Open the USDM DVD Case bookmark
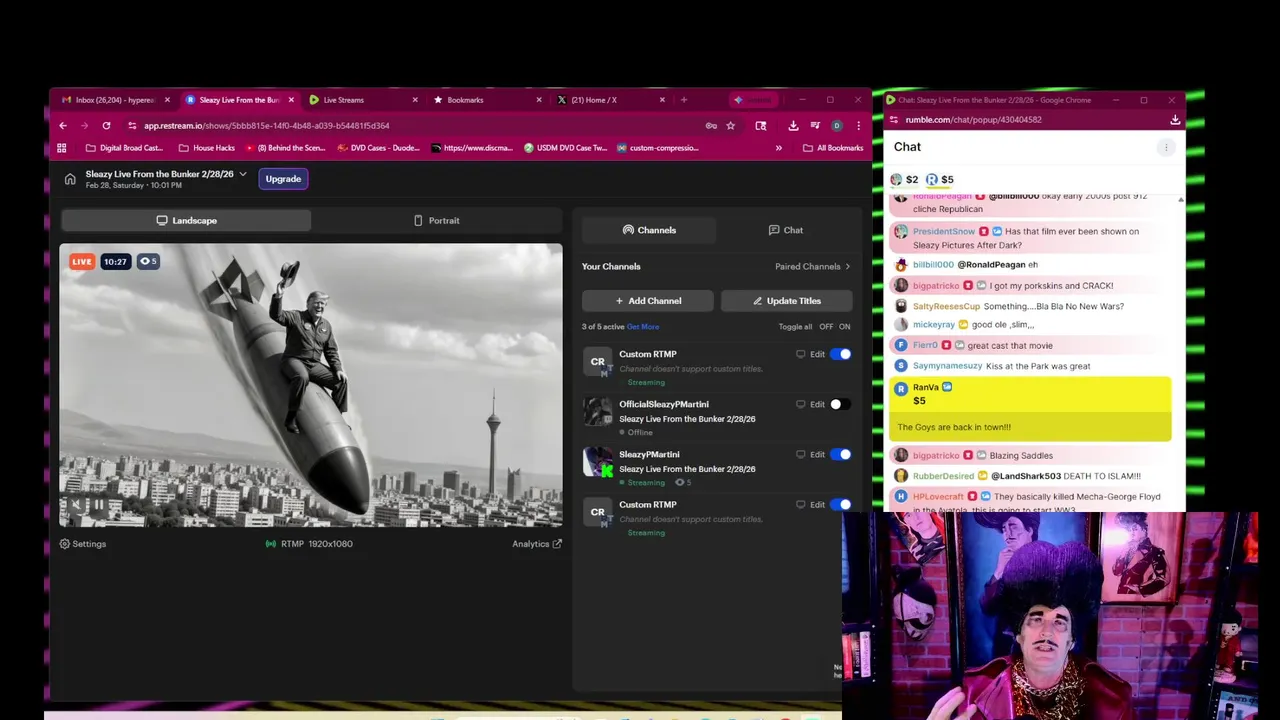This screenshot has width=1280, height=720. coord(564,148)
